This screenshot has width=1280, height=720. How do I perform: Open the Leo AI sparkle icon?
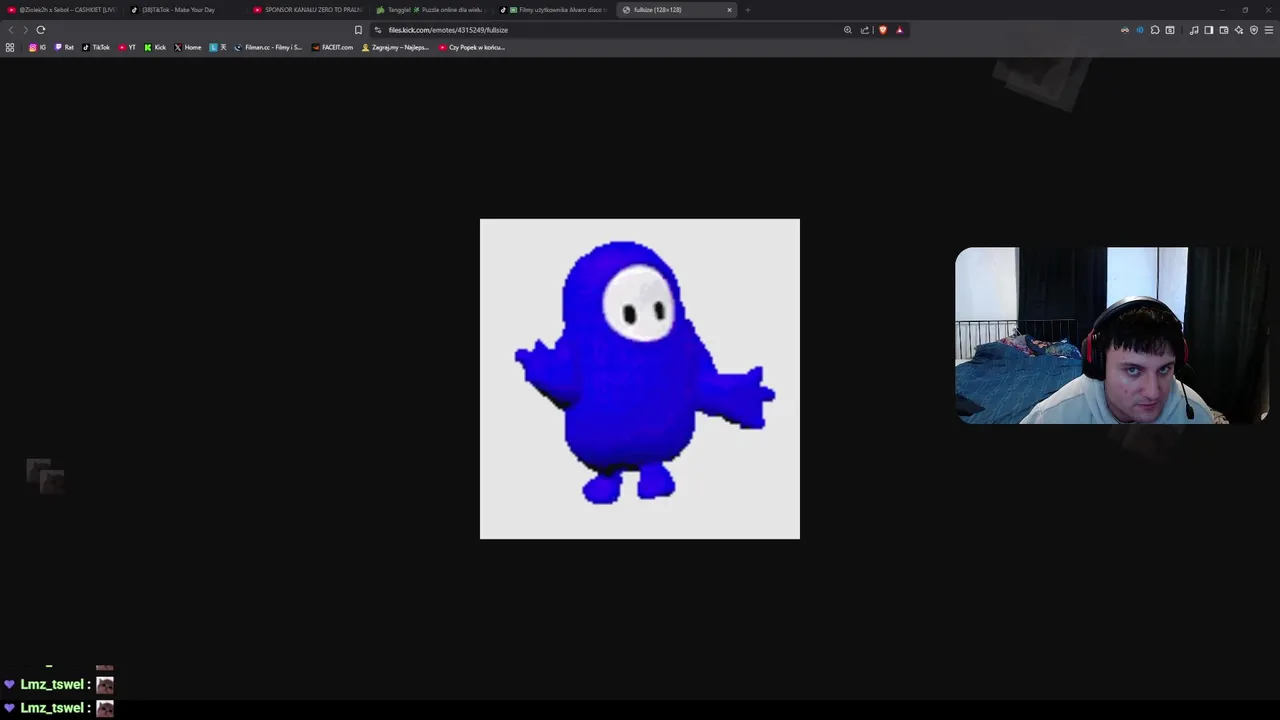(x=1239, y=30)
